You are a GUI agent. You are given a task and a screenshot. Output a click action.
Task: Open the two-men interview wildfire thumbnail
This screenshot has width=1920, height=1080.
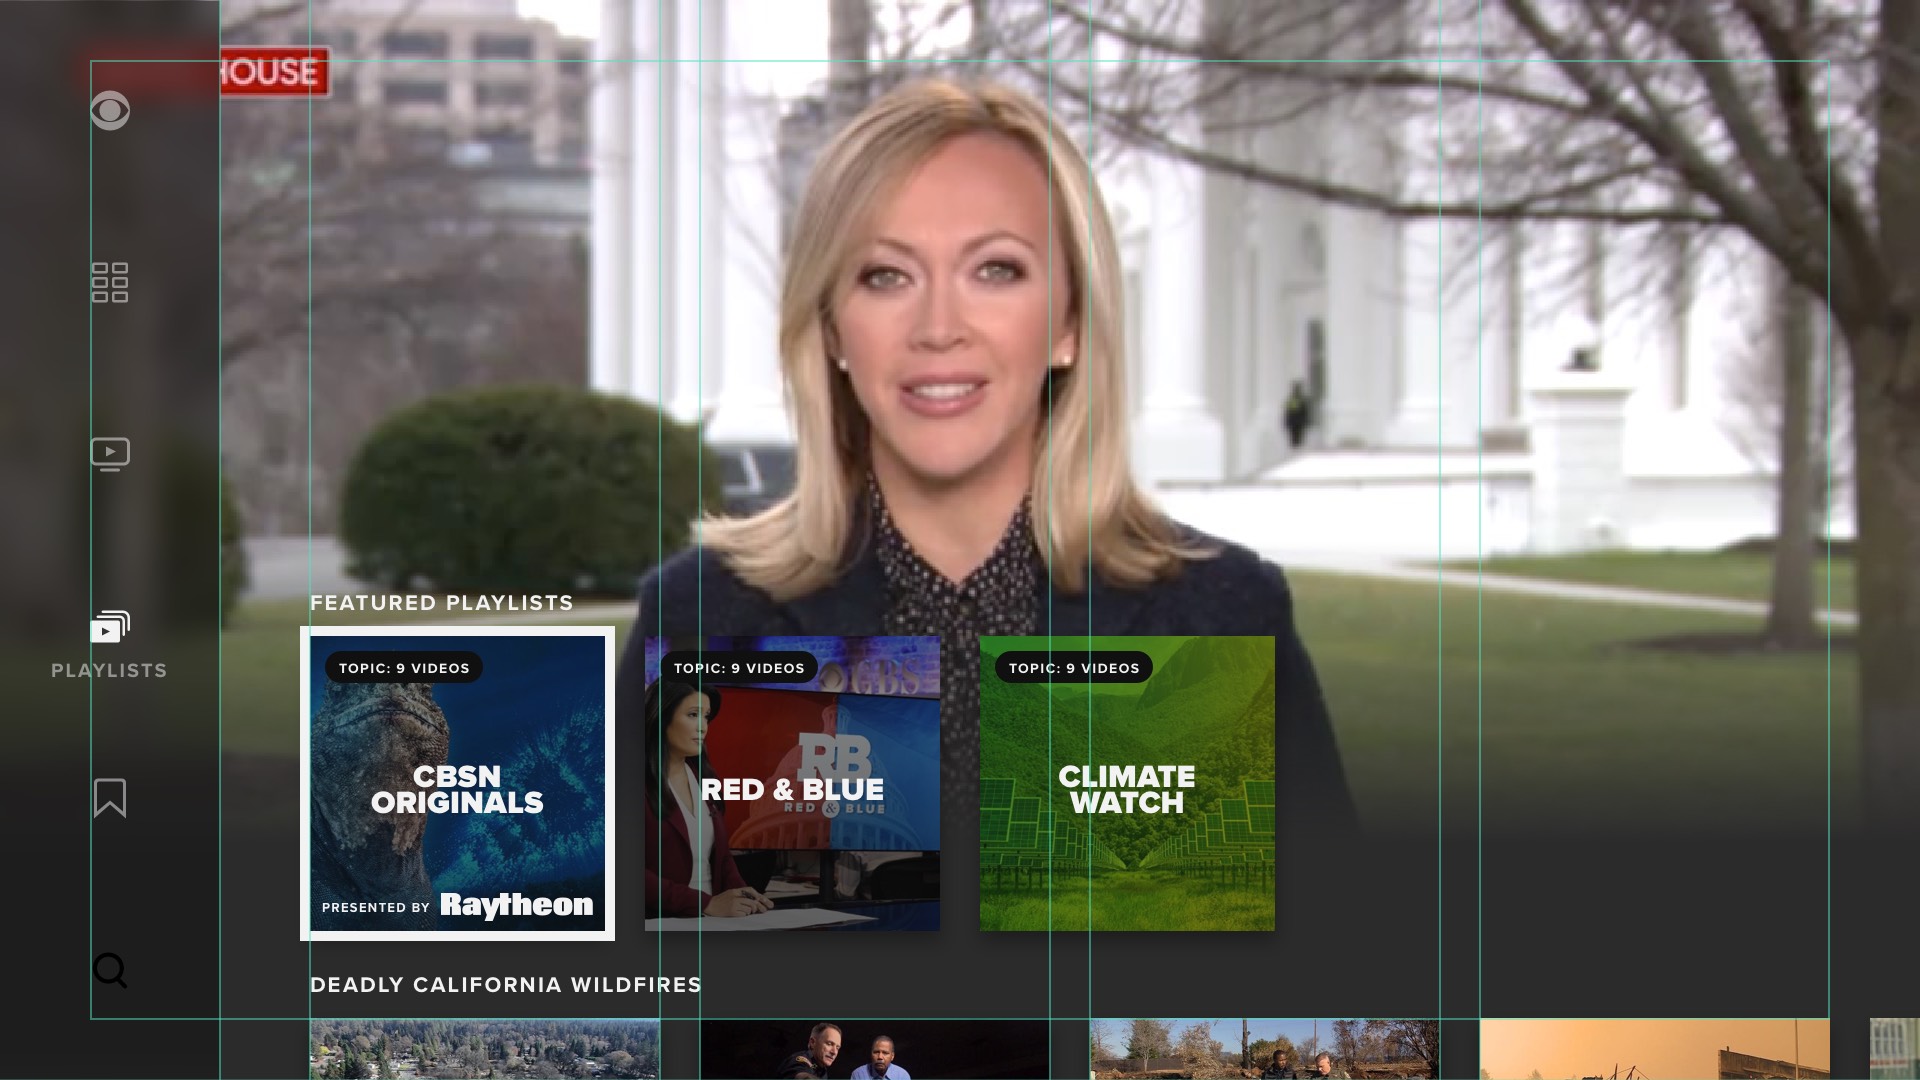pos(874,1050)
